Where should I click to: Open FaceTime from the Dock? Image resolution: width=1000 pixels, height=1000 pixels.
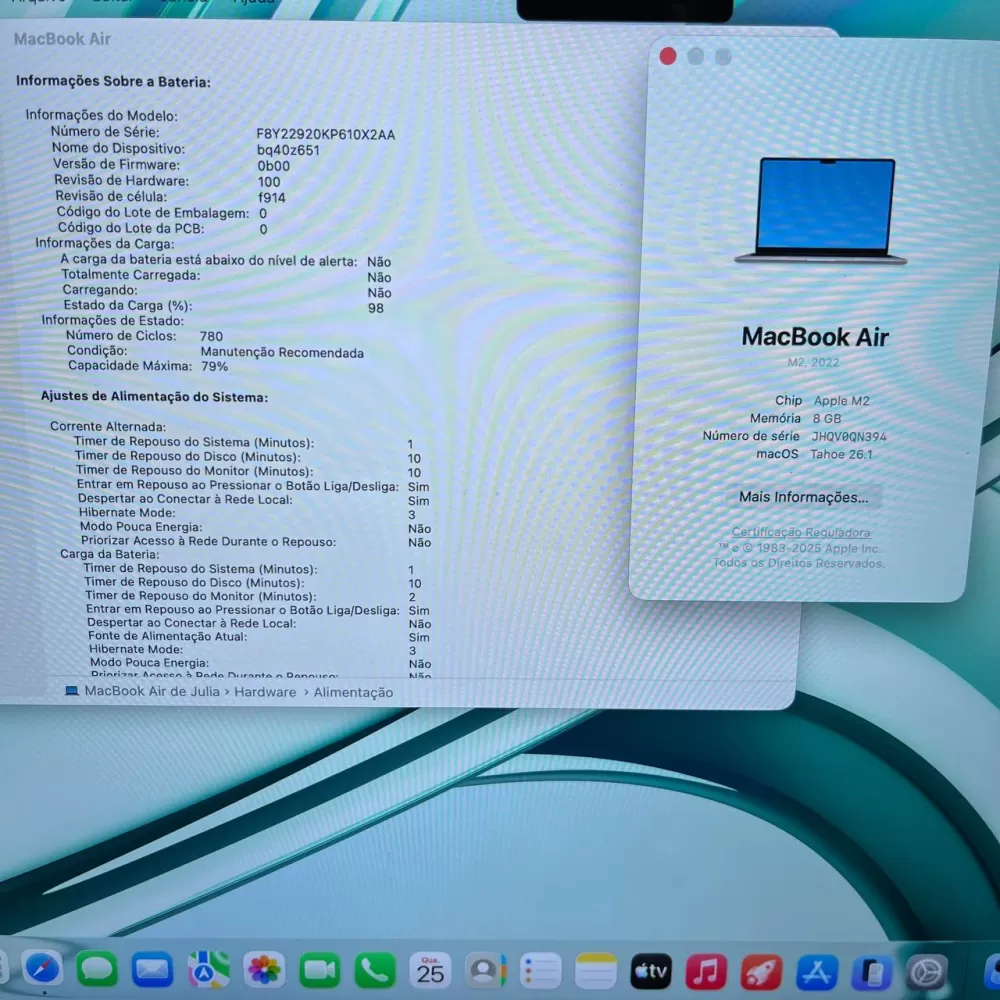pos(319,970)
